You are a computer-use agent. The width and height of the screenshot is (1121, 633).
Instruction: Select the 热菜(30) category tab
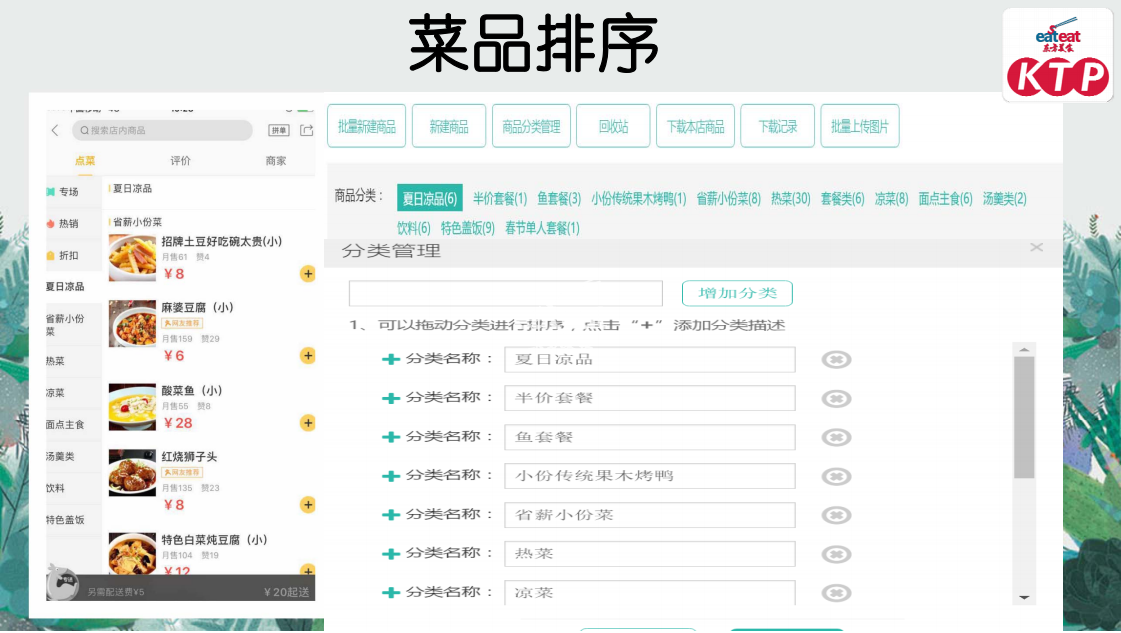point(790,199)
